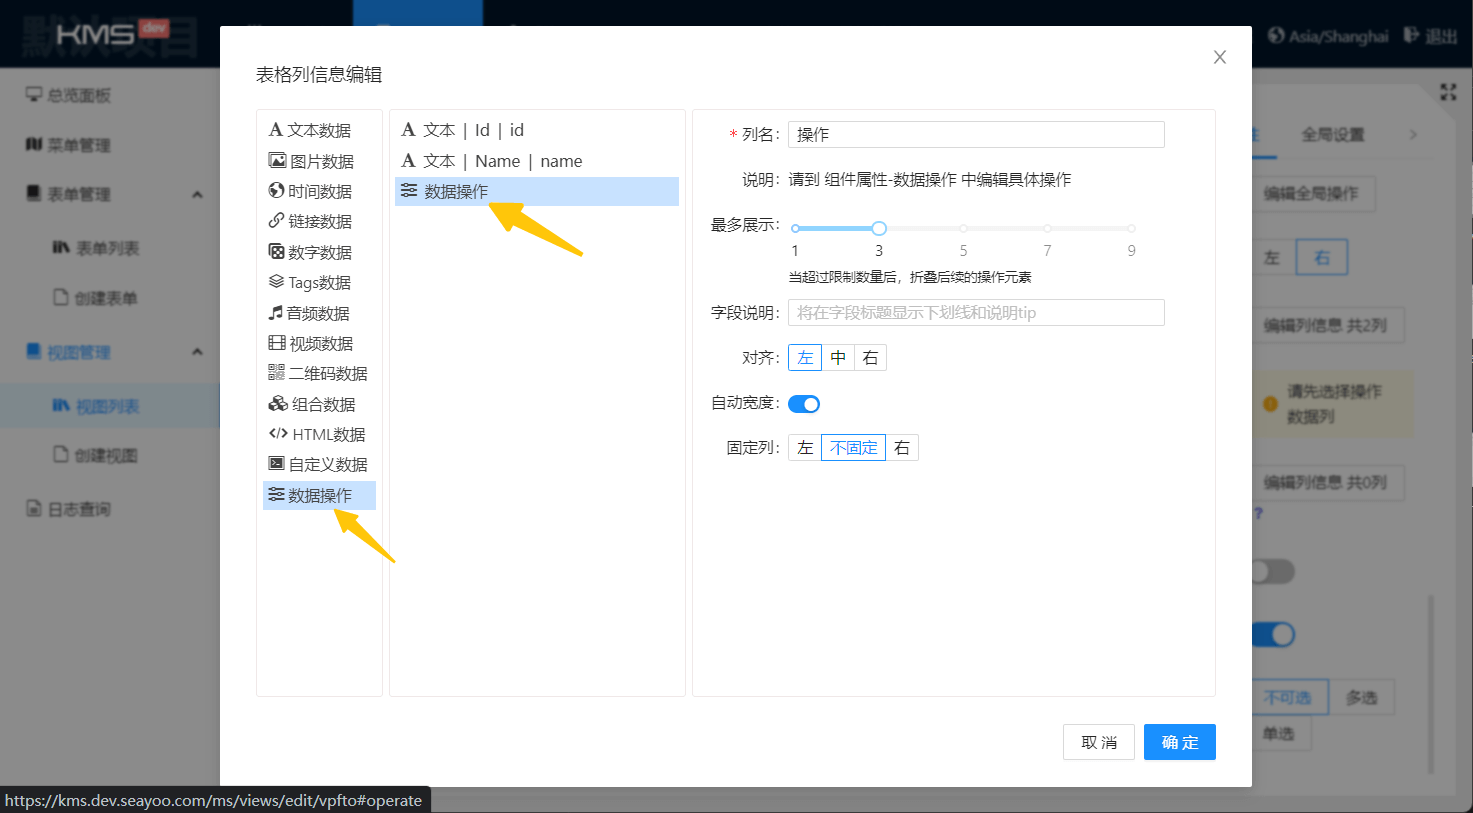Viewport: 1473px width, 813px height.
Task: Set 对齐 alignment to 中
Action: pyautogui.click(x=838, y=358)
